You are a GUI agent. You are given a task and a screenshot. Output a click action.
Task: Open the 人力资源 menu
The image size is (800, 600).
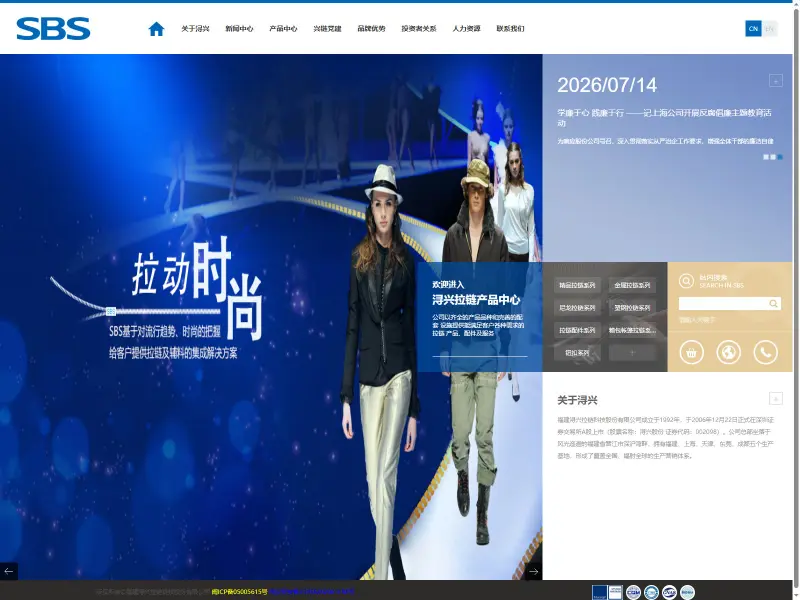[466, 29]
